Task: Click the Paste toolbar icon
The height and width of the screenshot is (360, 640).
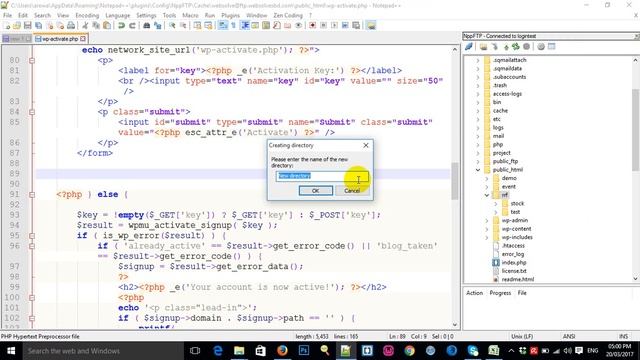Action: (x=107, y=25)
